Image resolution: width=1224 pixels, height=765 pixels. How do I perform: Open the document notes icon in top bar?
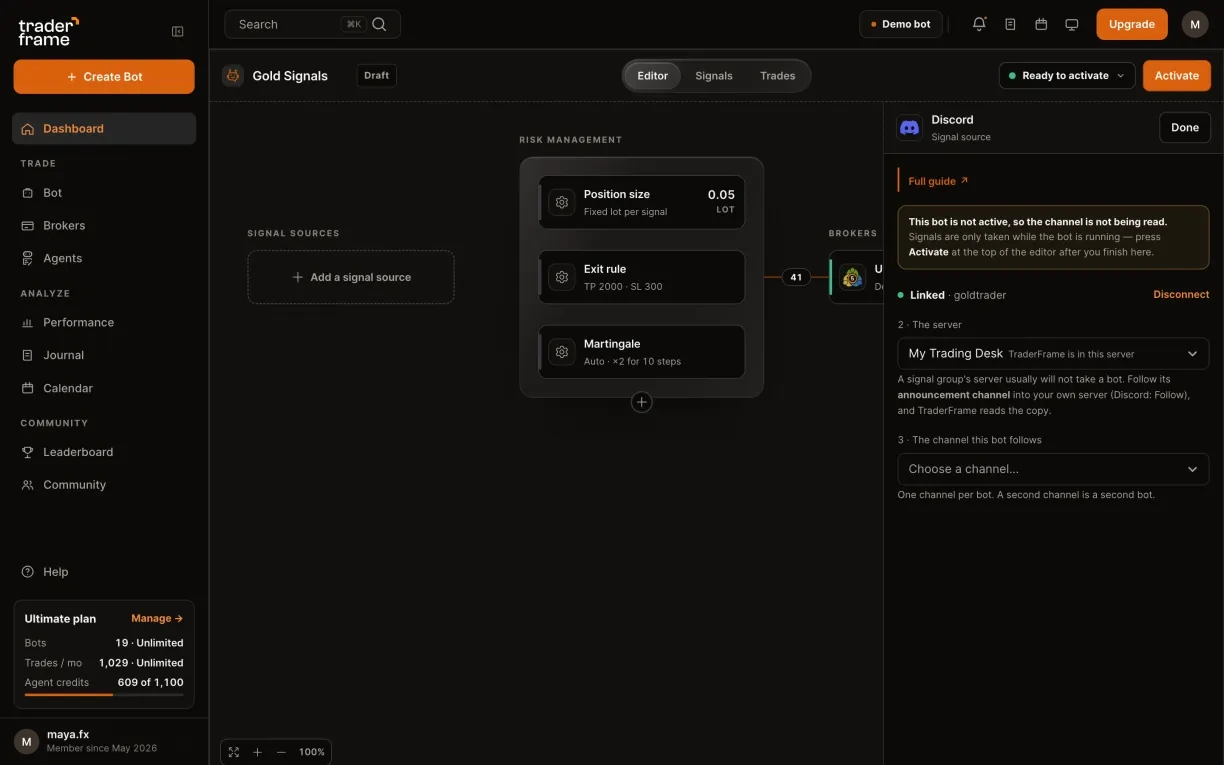(1010, 24)
